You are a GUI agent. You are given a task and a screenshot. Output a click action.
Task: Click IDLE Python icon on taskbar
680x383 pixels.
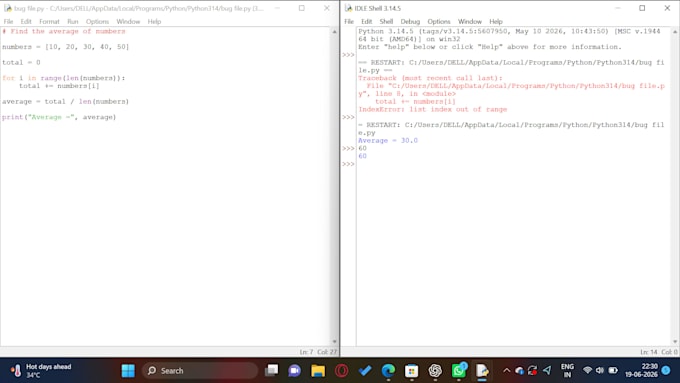pos(482,370)
